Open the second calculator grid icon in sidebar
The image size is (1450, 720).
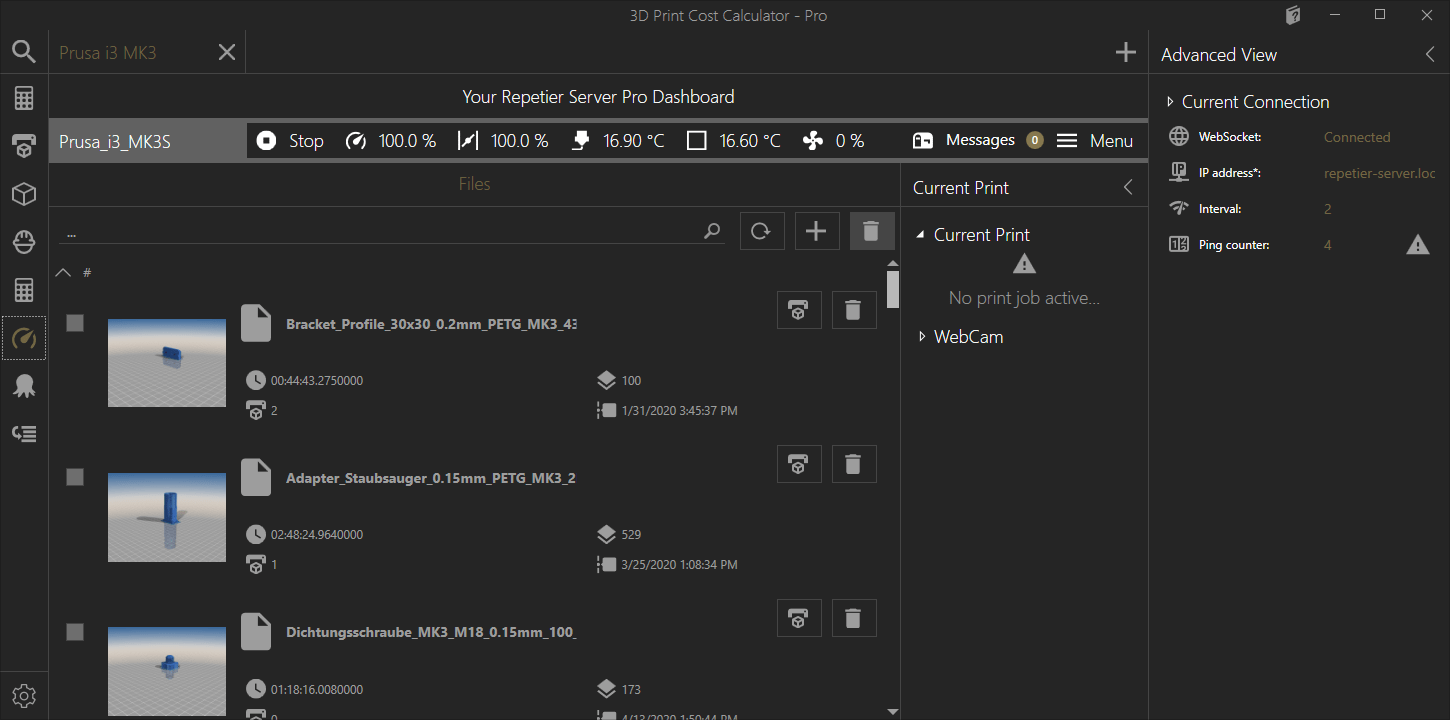(24, 290)
